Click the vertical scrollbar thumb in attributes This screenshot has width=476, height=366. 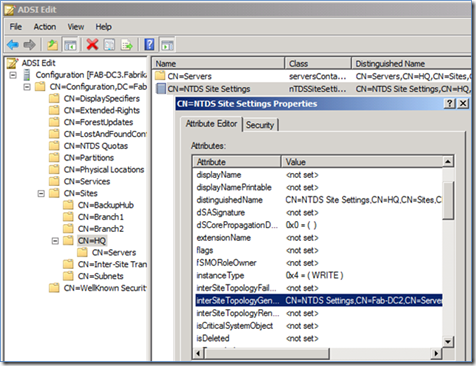448,200
